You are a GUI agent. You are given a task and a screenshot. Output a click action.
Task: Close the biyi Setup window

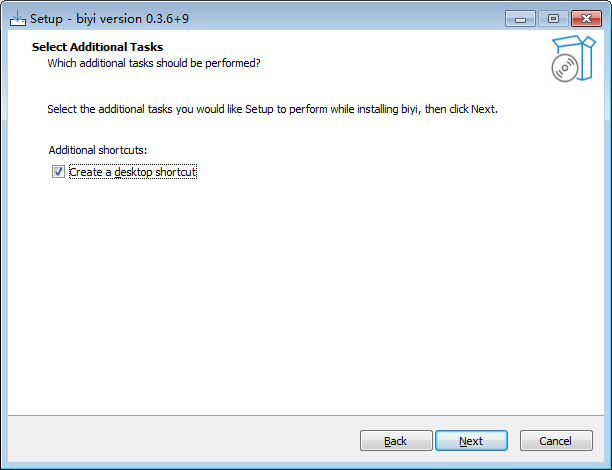584,18
